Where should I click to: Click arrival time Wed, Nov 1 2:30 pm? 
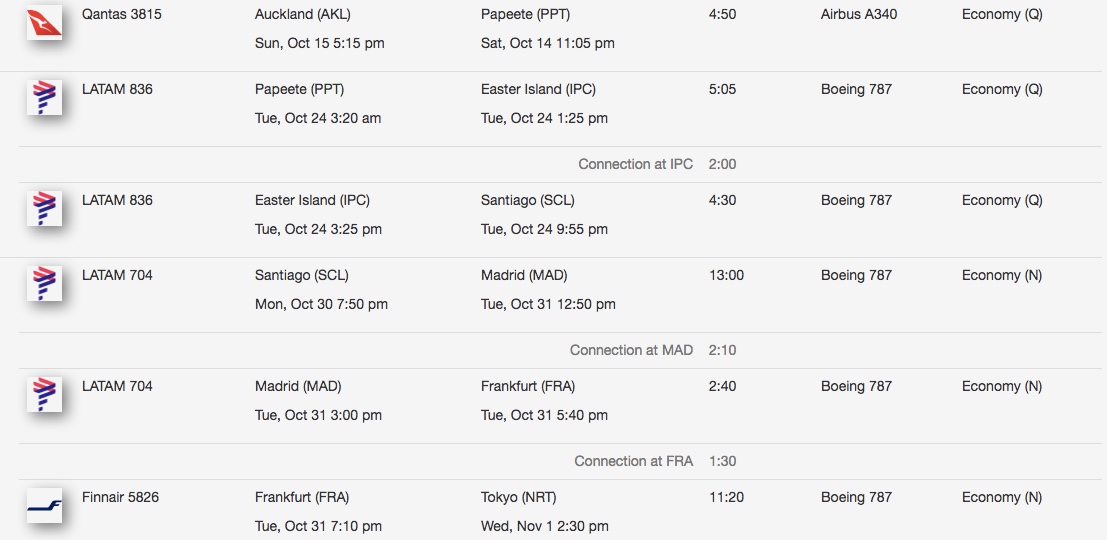pyautogui.click(x=544, y=527)
